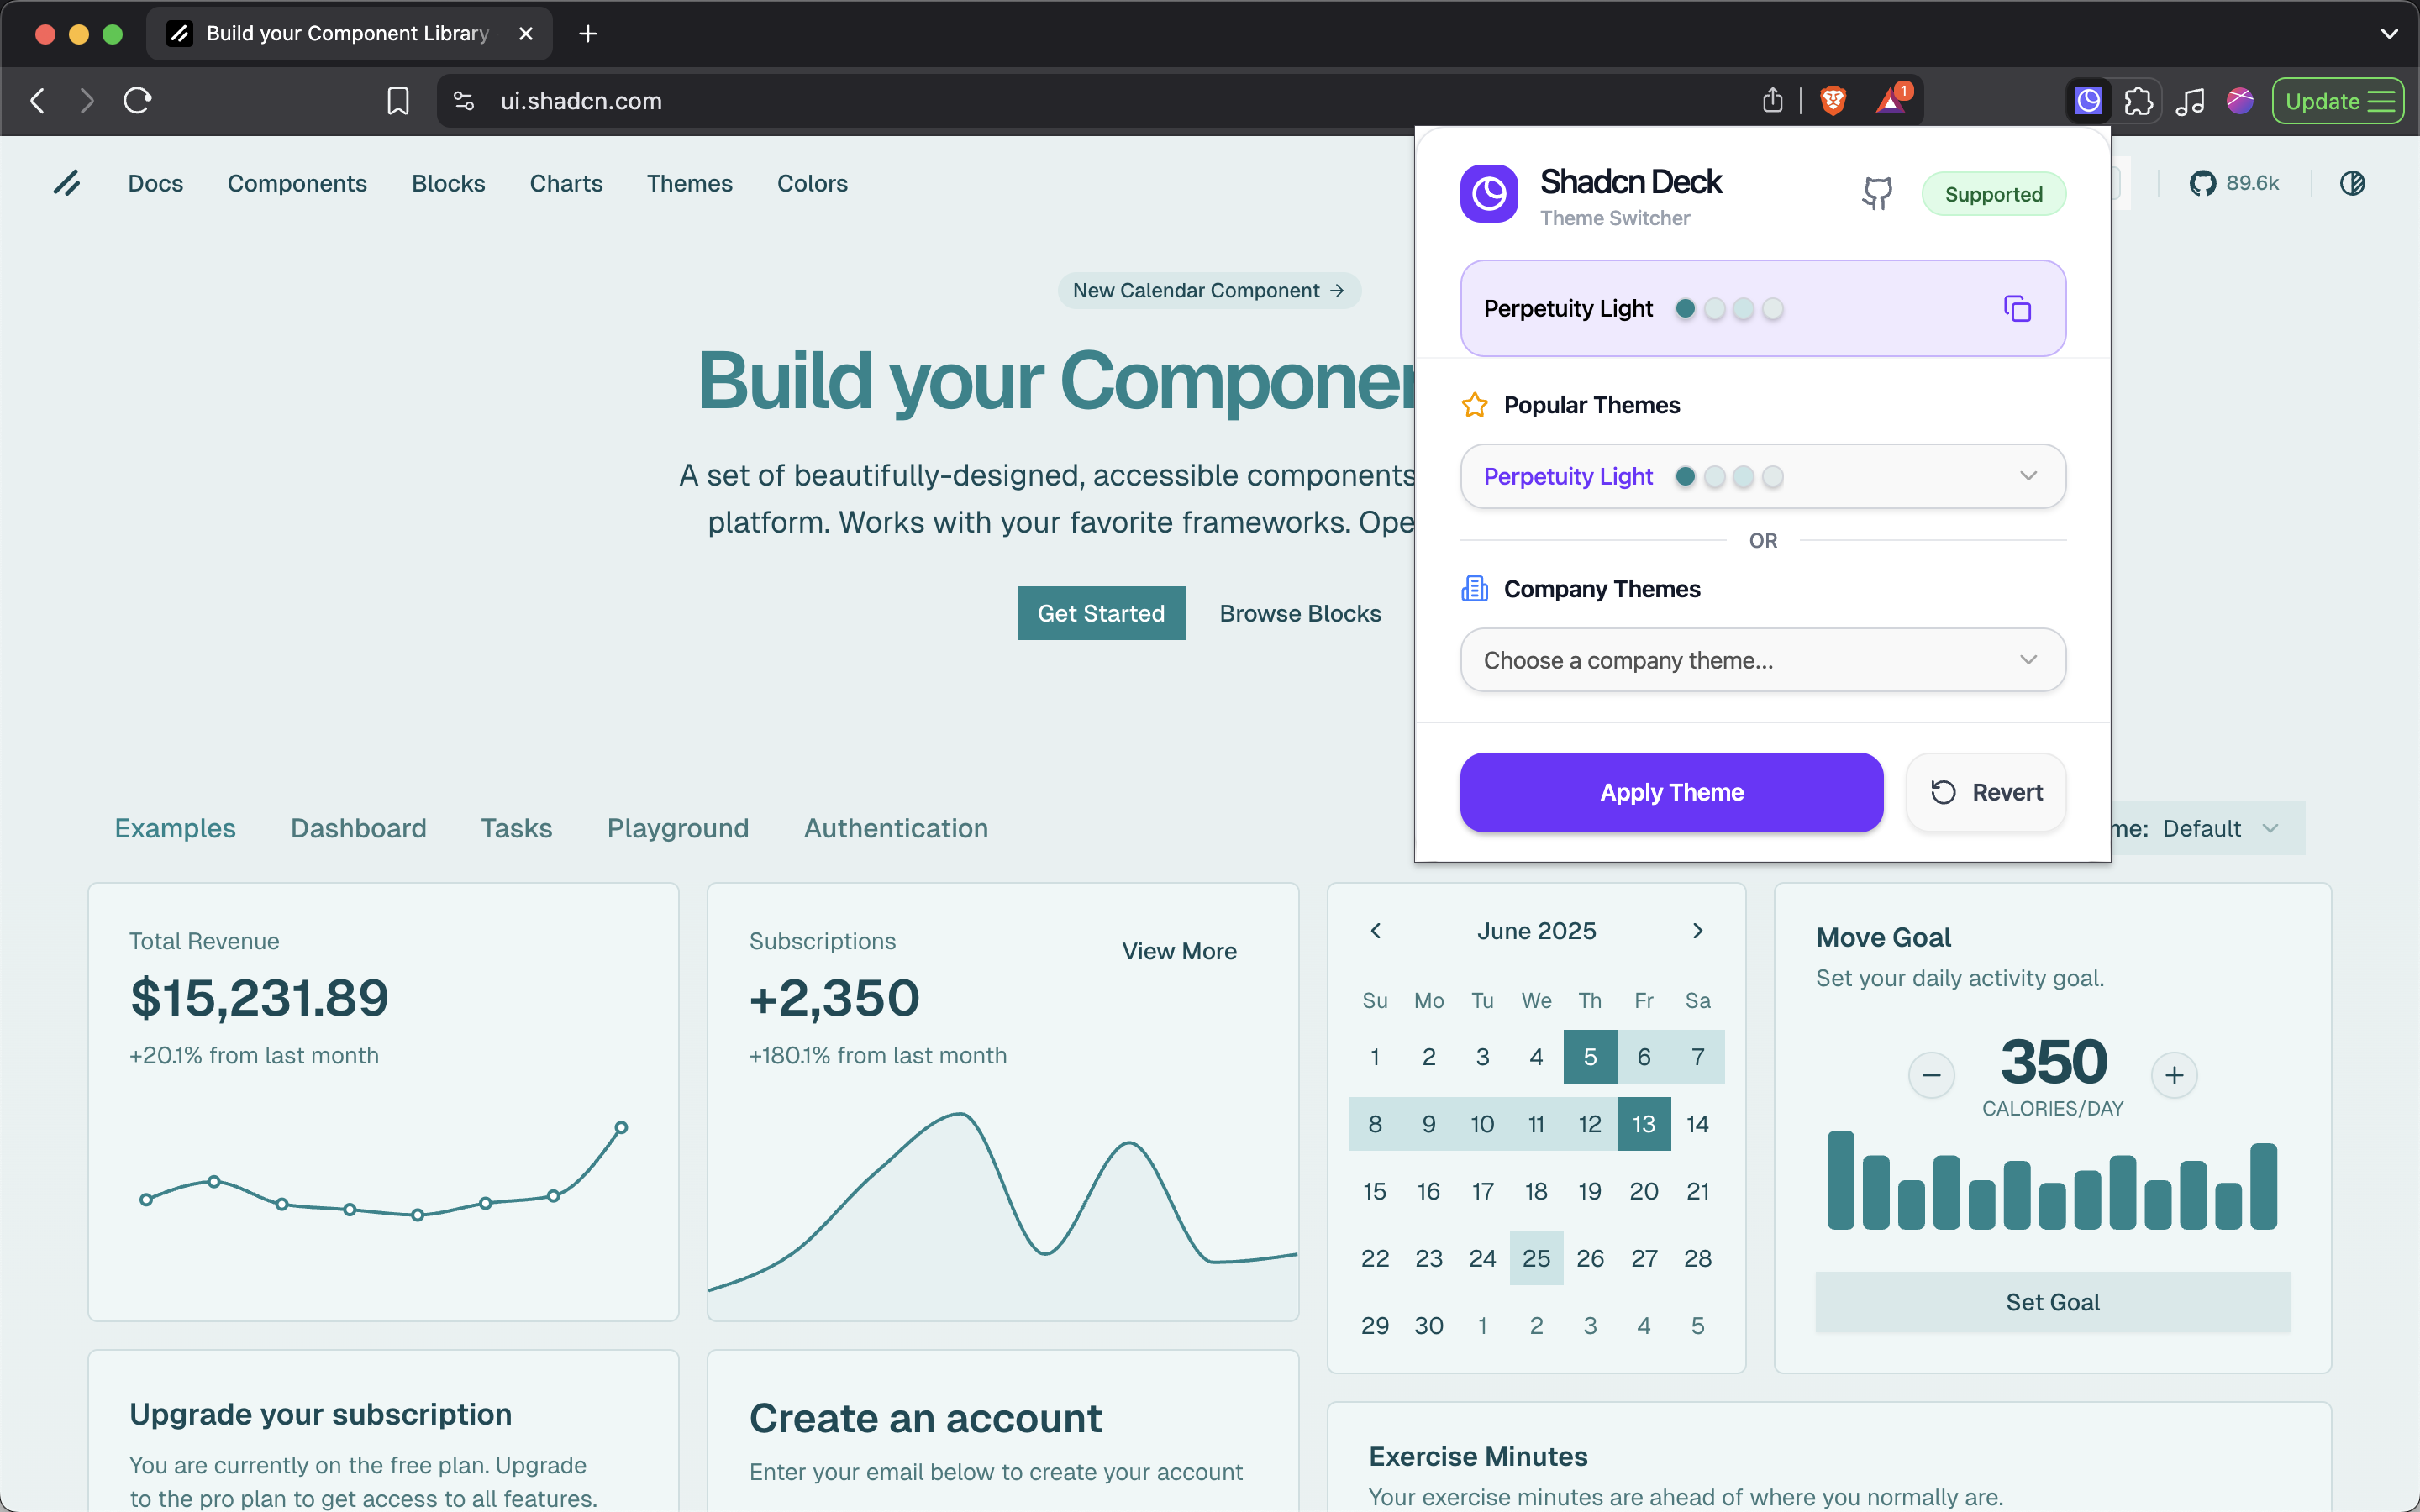Click the profile avatar icon in toolbar
Image resolution: width=2420 pixels, height=1512 pixels.
click(2240, 101)
